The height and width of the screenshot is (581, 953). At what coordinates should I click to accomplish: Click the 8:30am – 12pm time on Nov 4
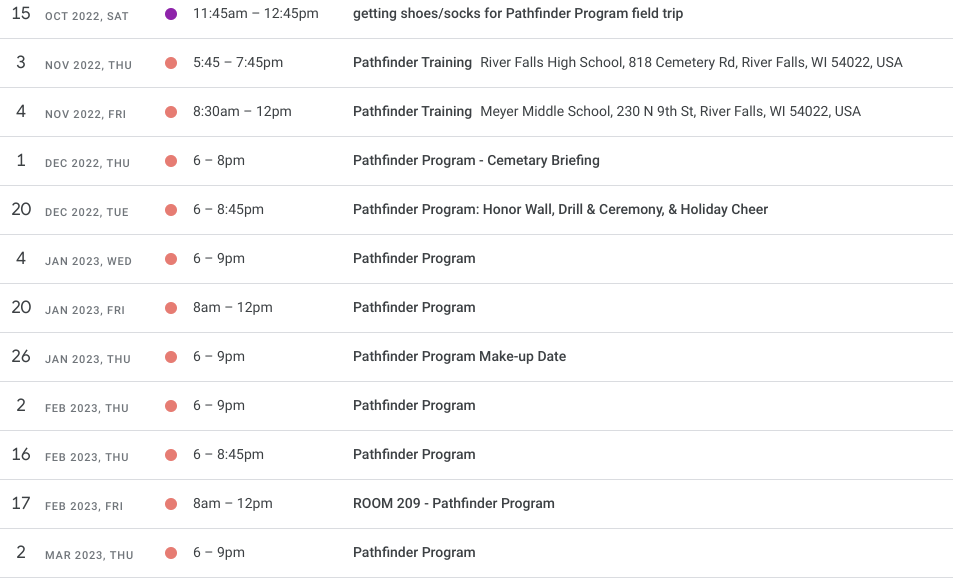point(242,111)
